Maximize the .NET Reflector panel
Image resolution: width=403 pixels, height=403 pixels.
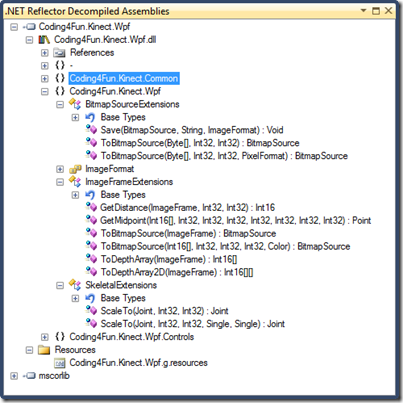point(376,11)
